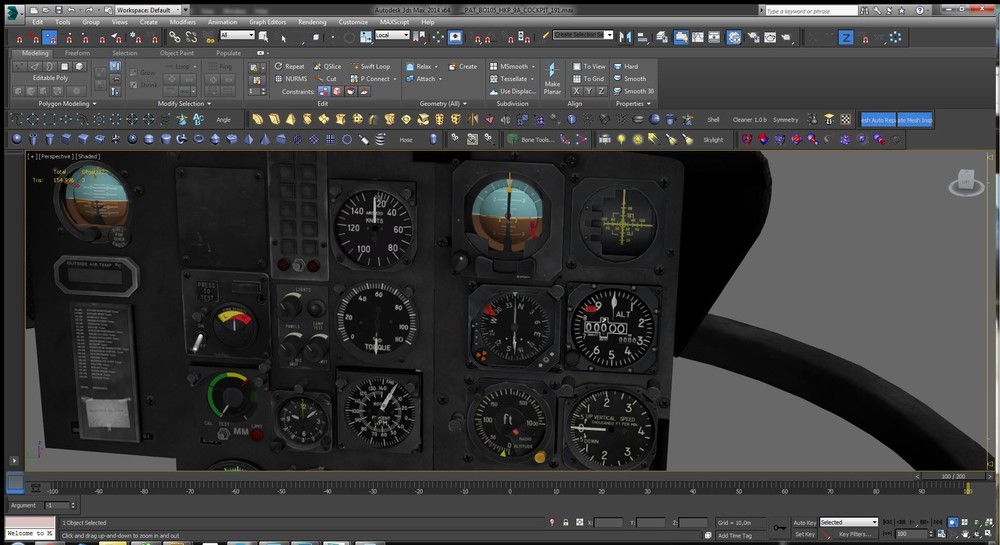Toggle the selection lock icon in status bar

coord(565,522)
